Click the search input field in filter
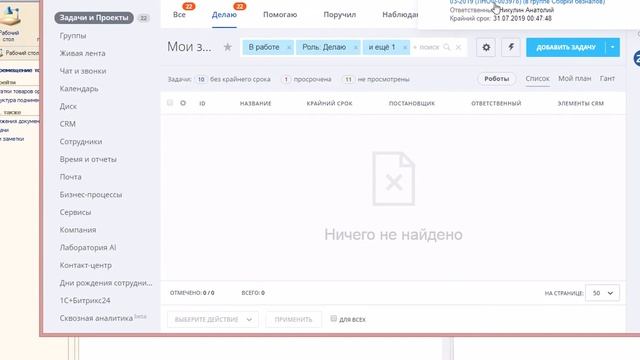This screenshot has height=360, width=640. point(427,47)
